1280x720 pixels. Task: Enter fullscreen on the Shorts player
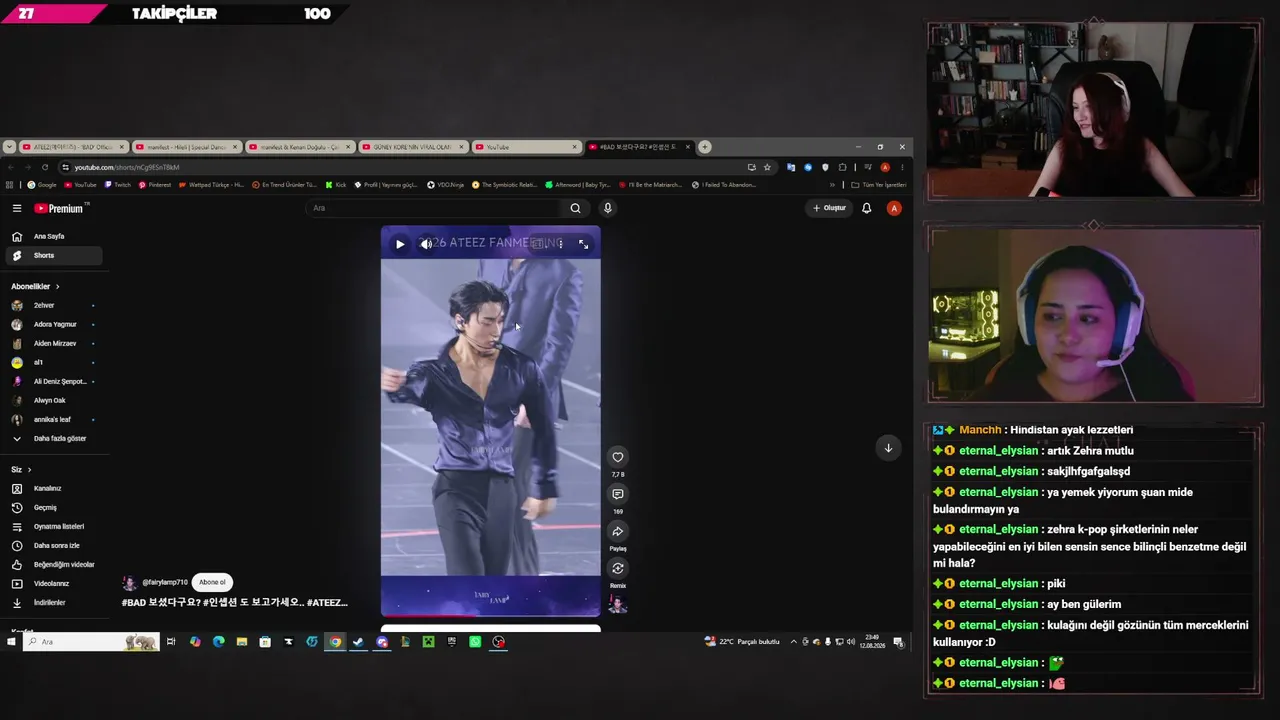(x=584, y=244)
